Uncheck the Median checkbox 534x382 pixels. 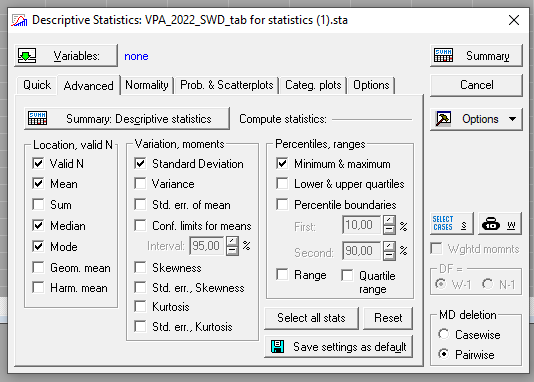pos(38,225)
